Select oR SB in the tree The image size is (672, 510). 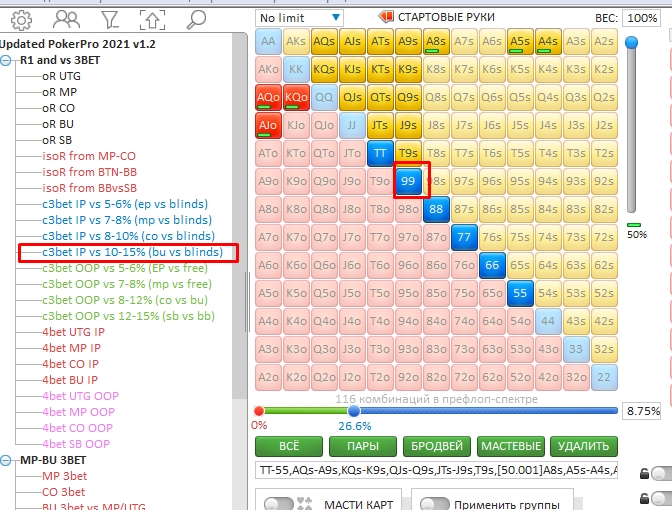(57, 140)
